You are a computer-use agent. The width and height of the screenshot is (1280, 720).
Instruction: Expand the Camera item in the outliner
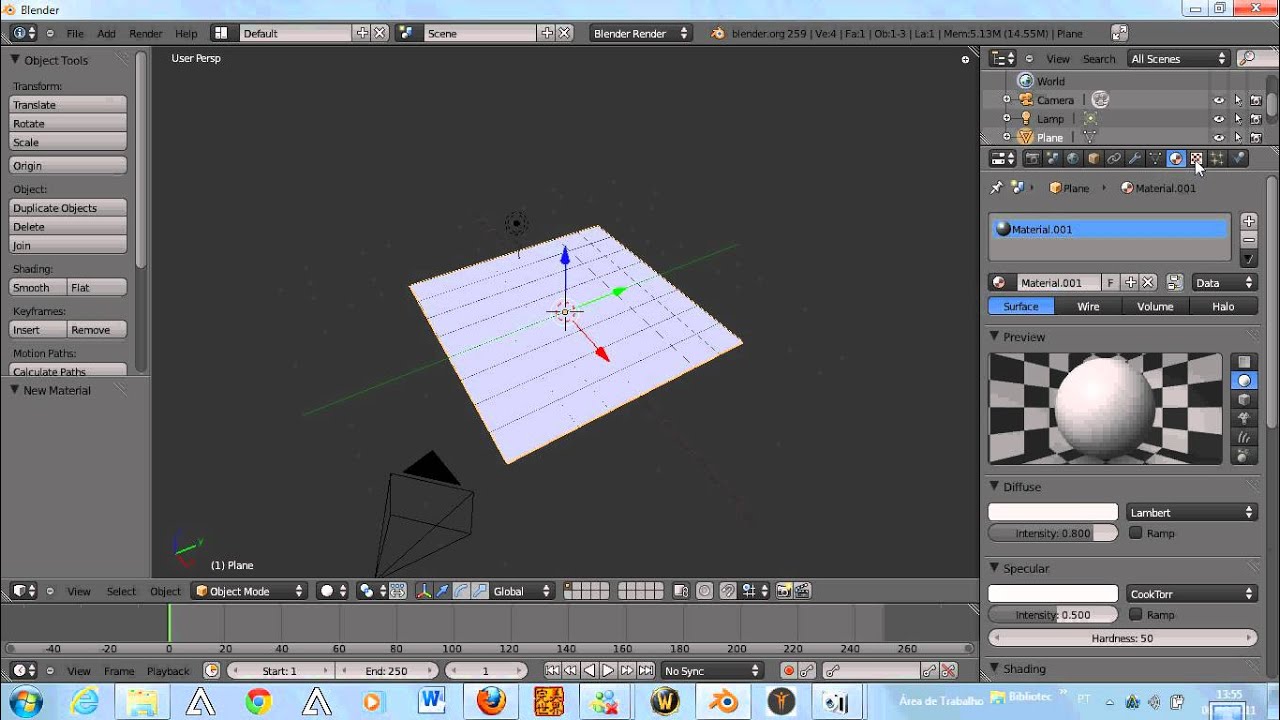point(1006,100)
